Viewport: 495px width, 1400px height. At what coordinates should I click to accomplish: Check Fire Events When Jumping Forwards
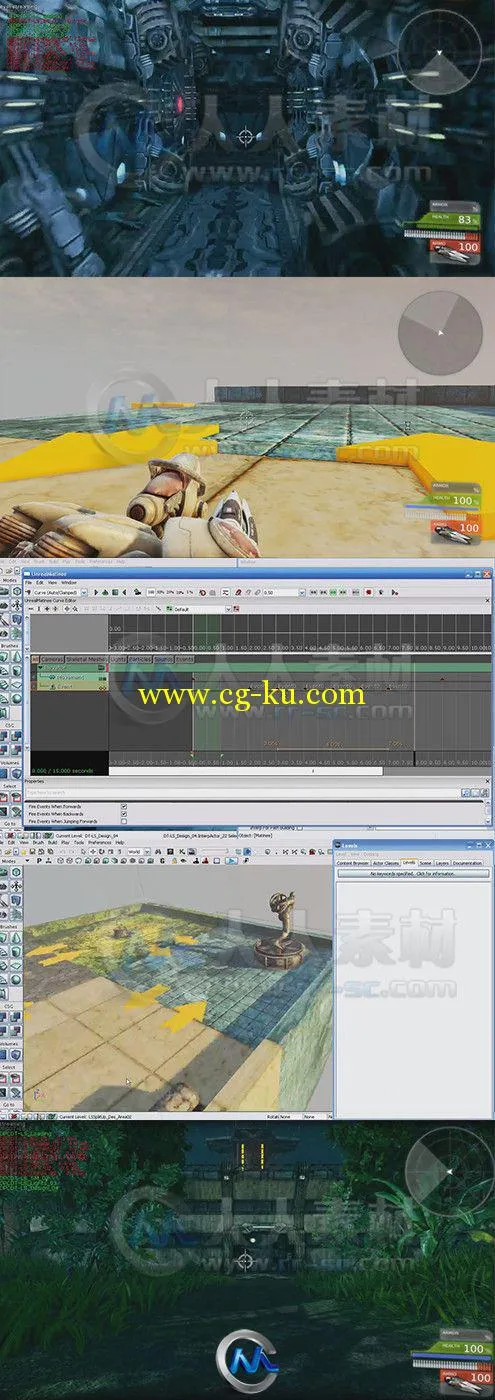pos(123,820)
